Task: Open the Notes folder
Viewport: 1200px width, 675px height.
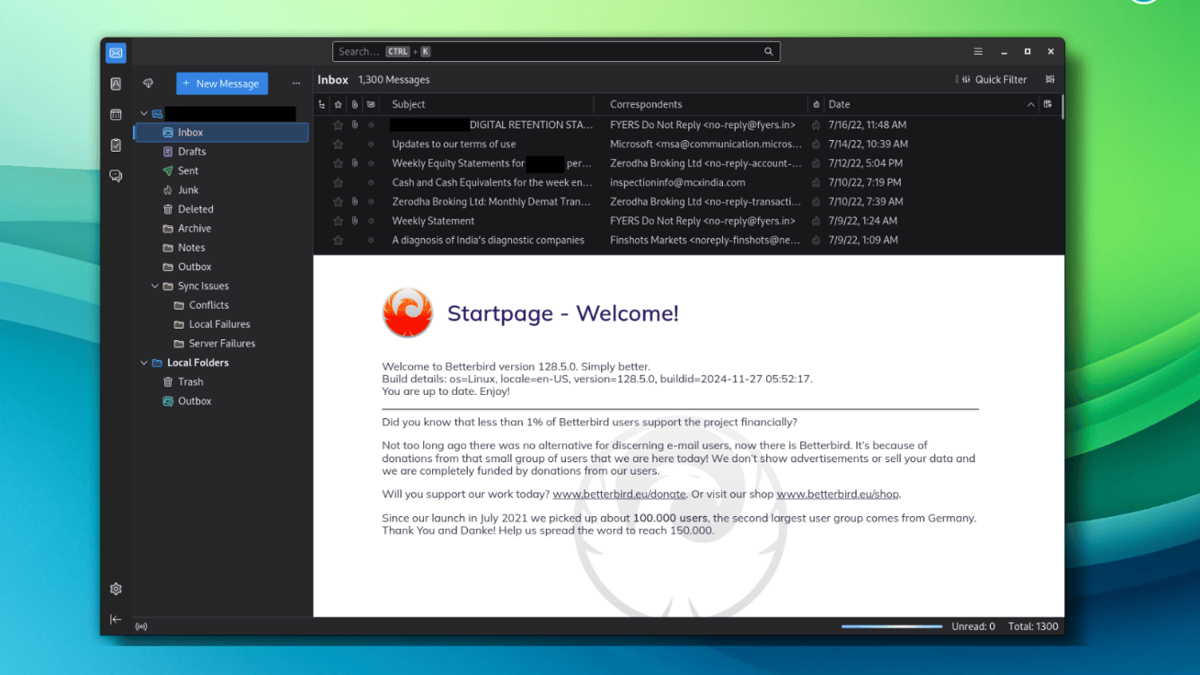Action: [x=221, y=247]
